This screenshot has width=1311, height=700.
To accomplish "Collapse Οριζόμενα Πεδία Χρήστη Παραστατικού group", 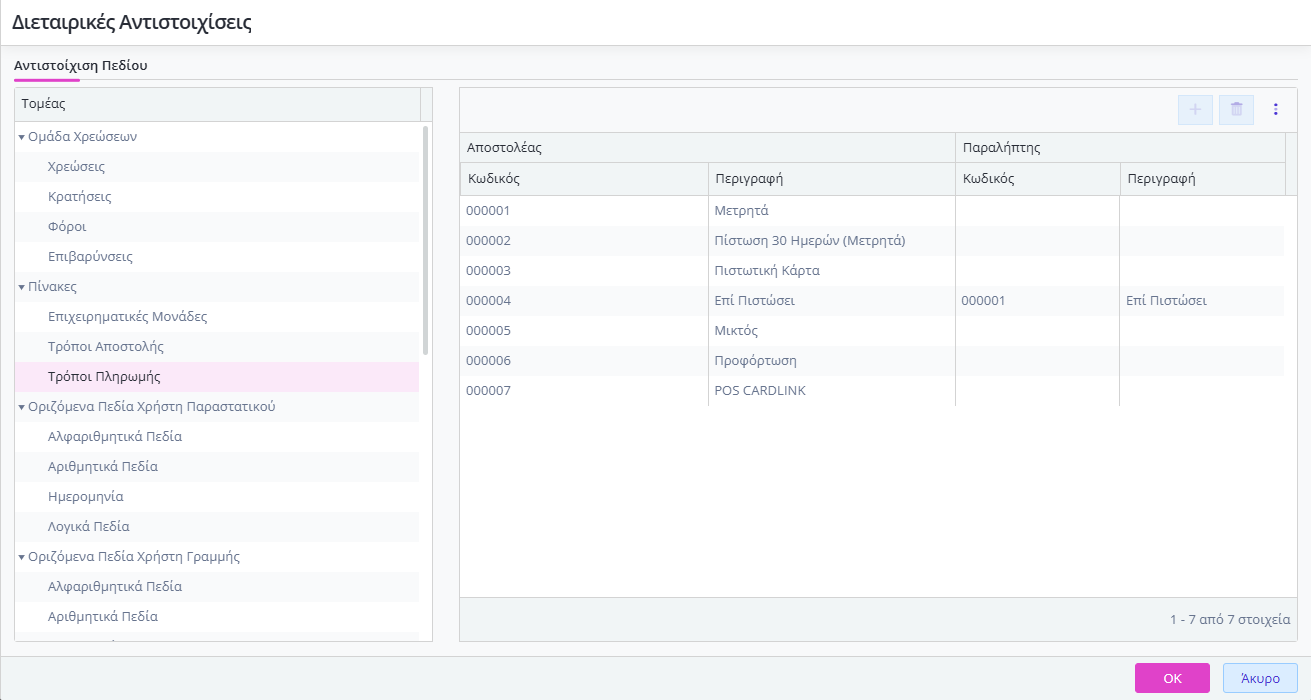I will (x=22, y=407).
